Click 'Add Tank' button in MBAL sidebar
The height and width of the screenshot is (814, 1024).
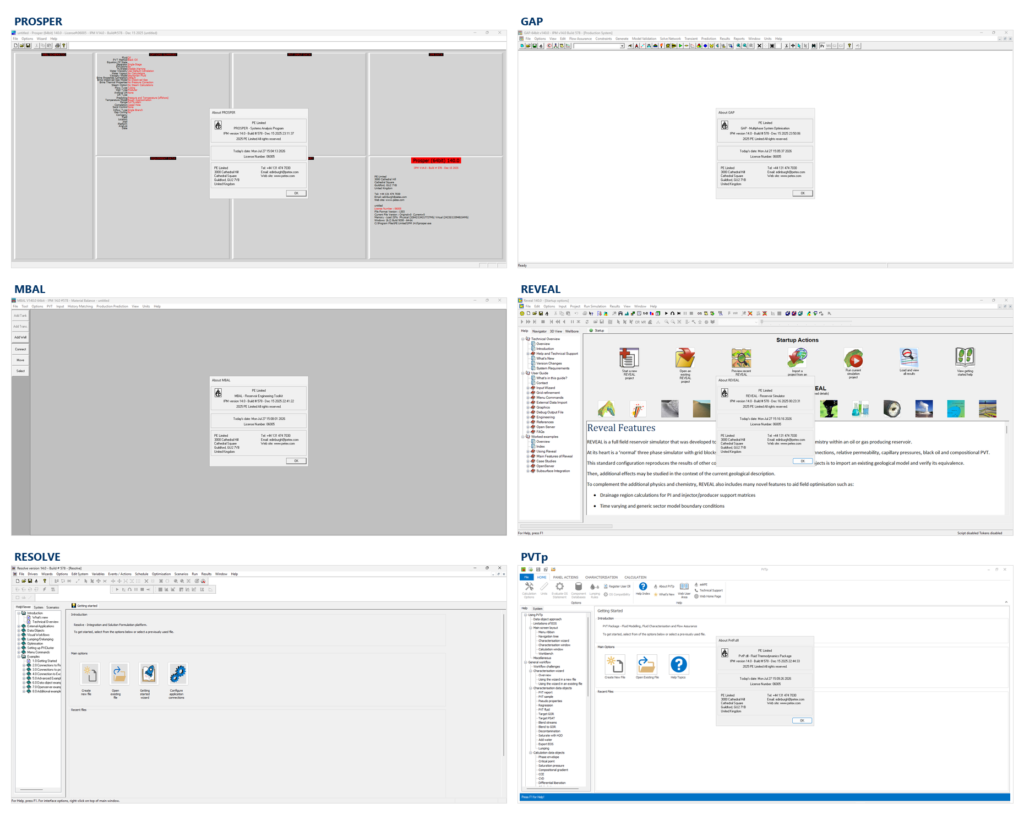pos(20,316)
